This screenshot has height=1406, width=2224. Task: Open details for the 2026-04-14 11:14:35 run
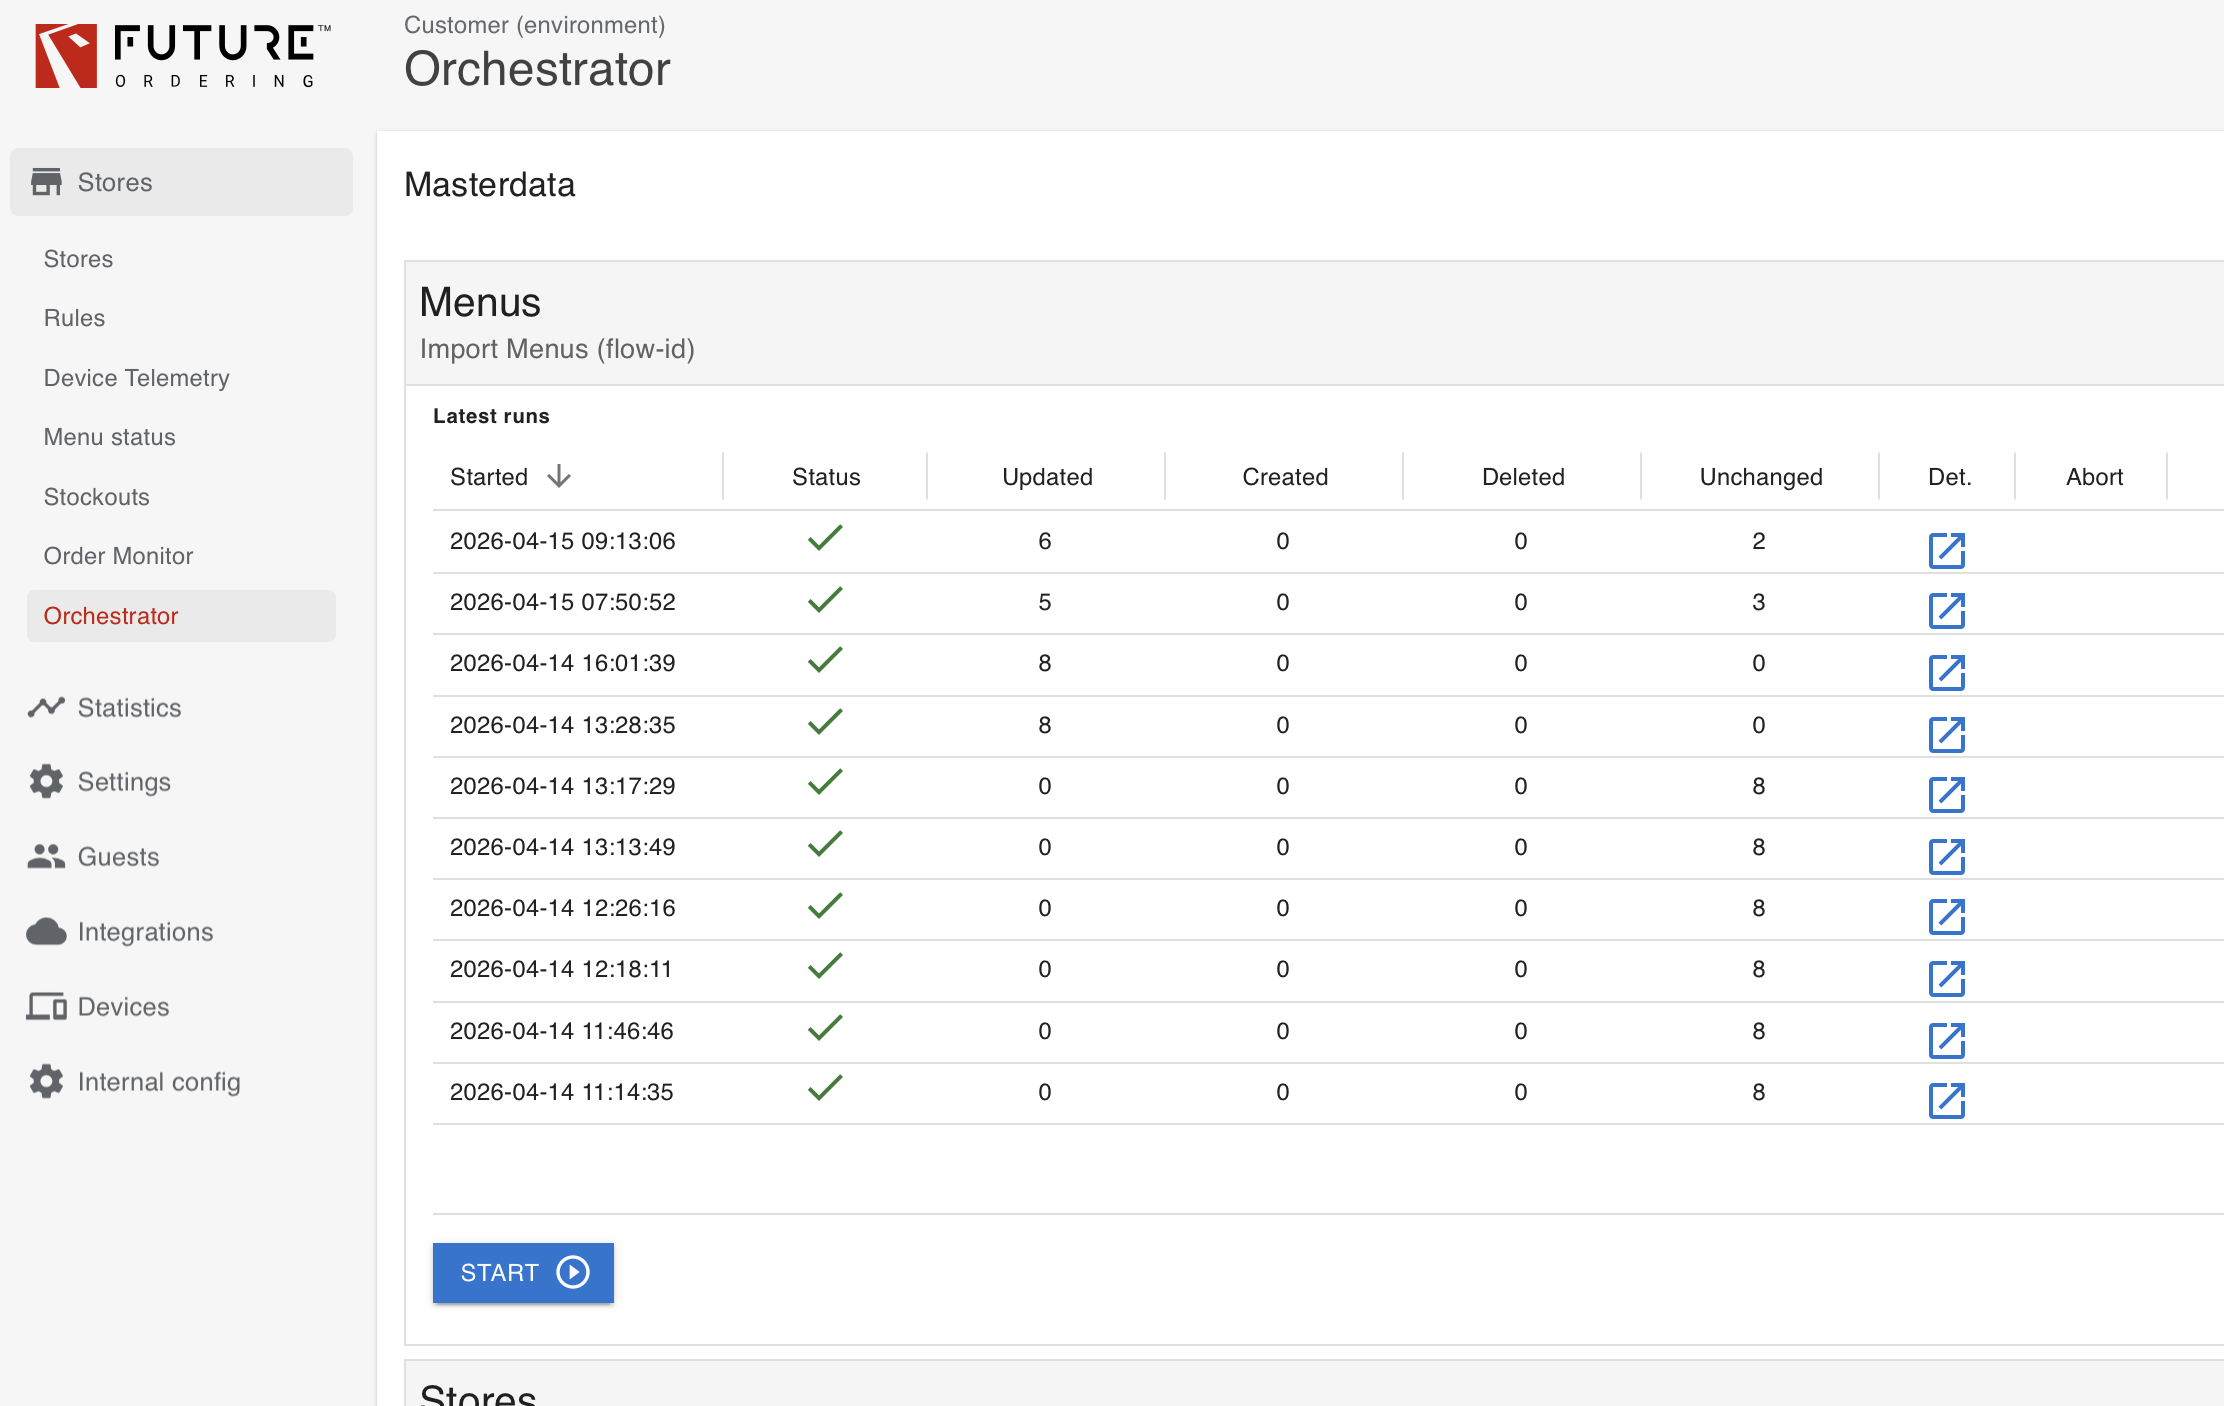tap(1946, 1101)
